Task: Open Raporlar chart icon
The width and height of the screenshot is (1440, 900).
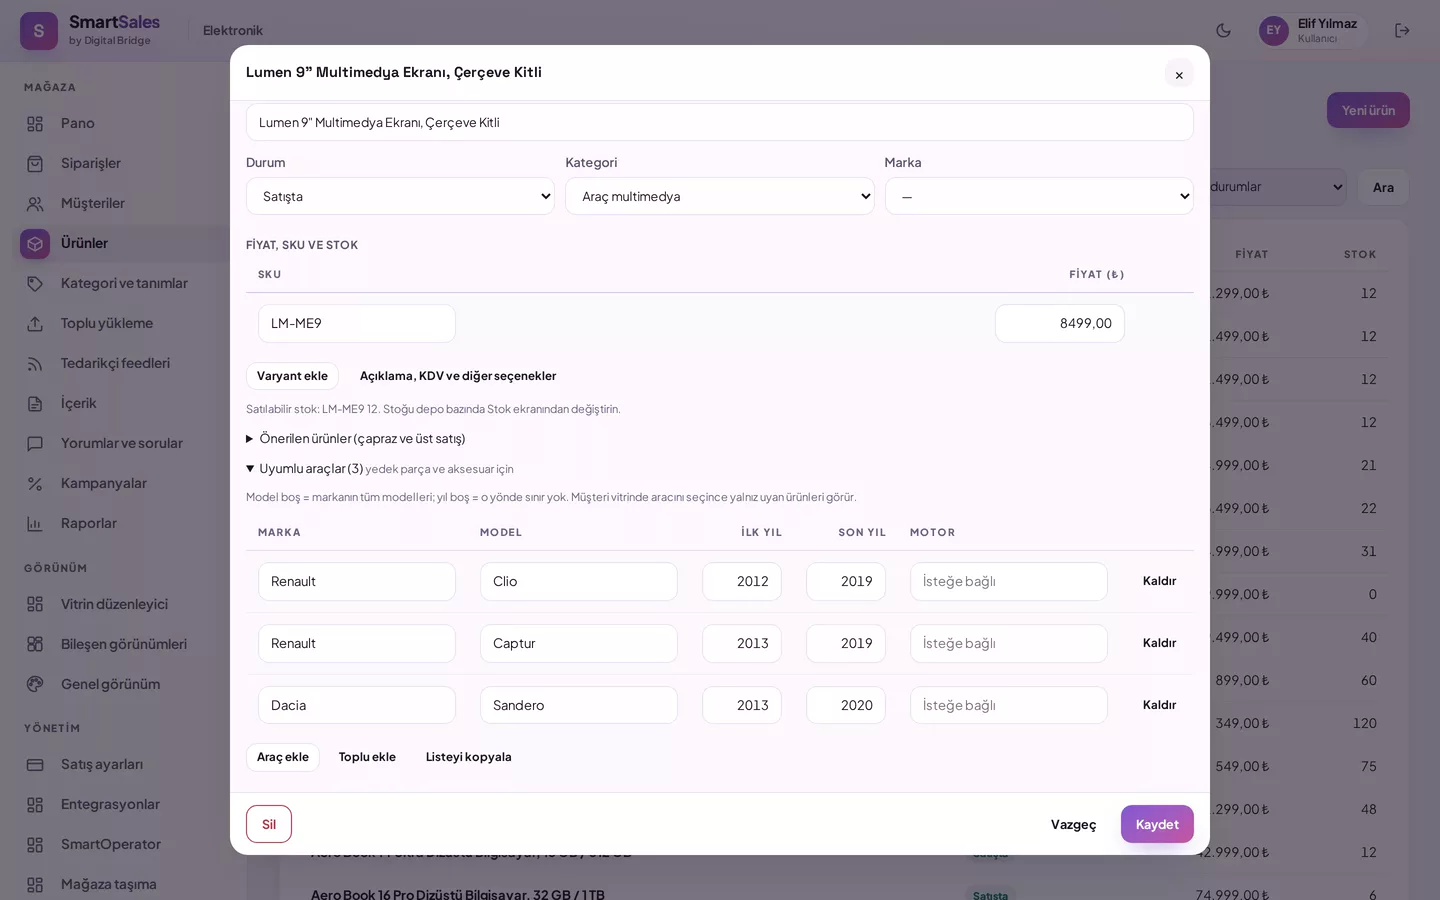Action: coord(35,523)
